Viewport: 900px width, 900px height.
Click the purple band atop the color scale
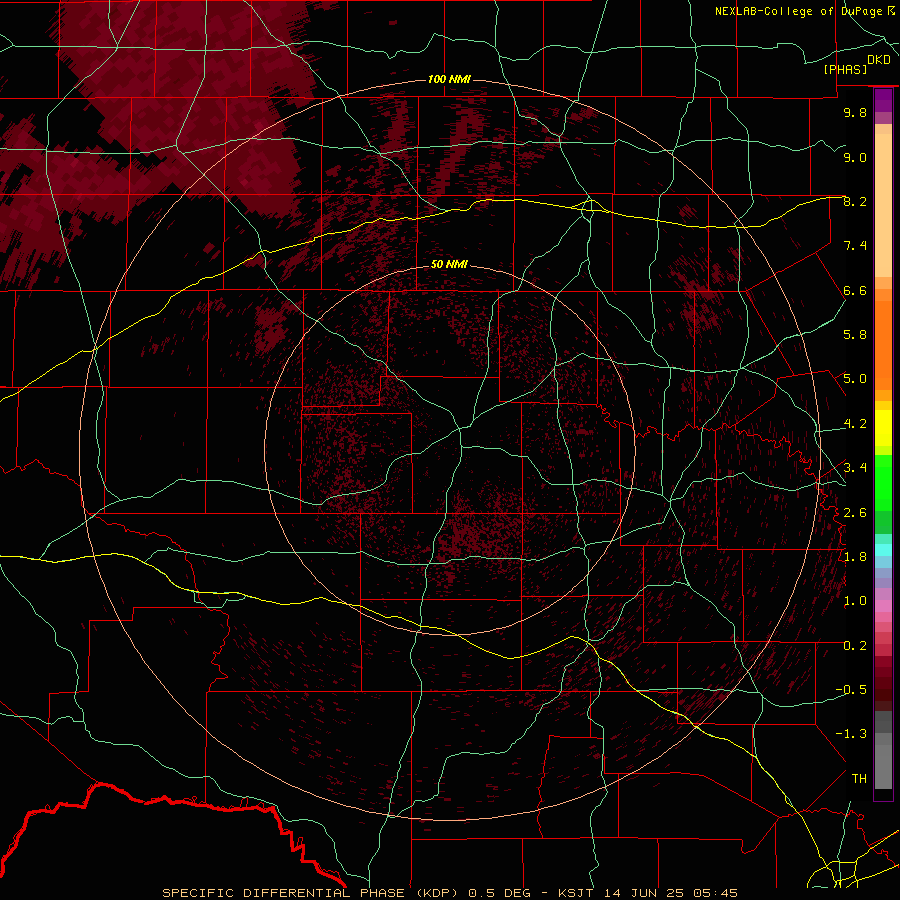tap(883, 100)
